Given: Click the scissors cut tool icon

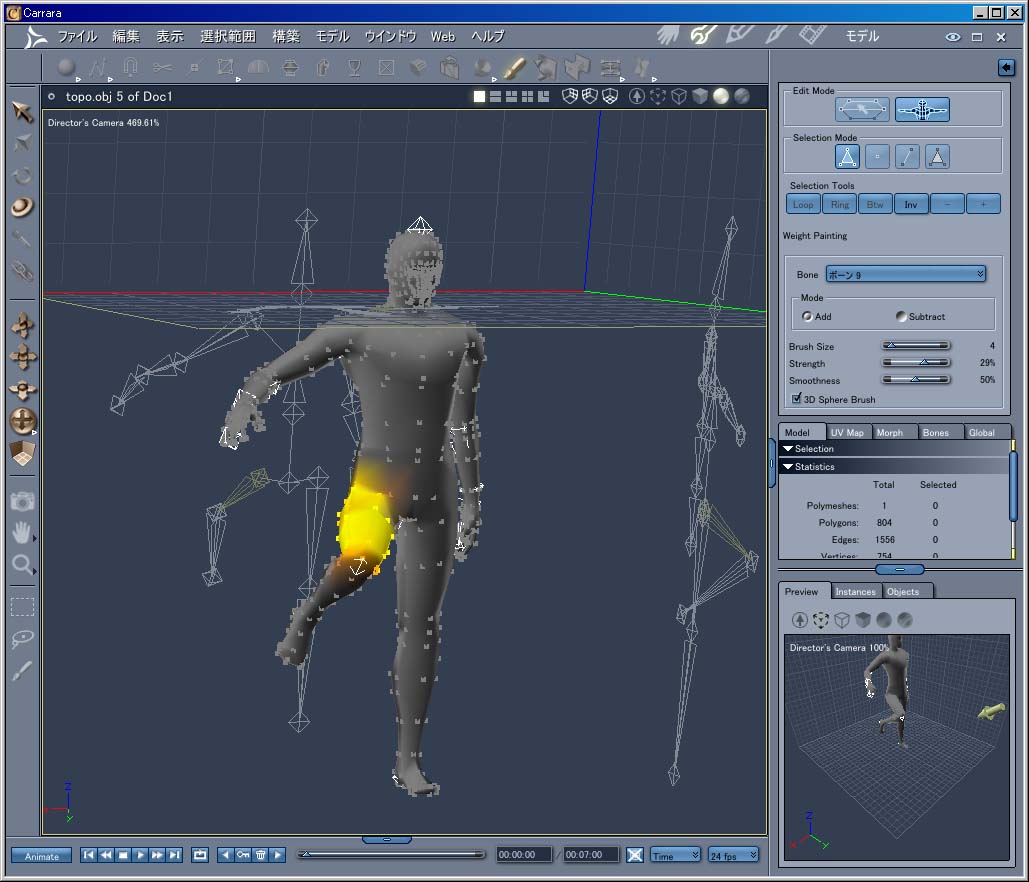Looking at the screenshot, I should [162, 68].
